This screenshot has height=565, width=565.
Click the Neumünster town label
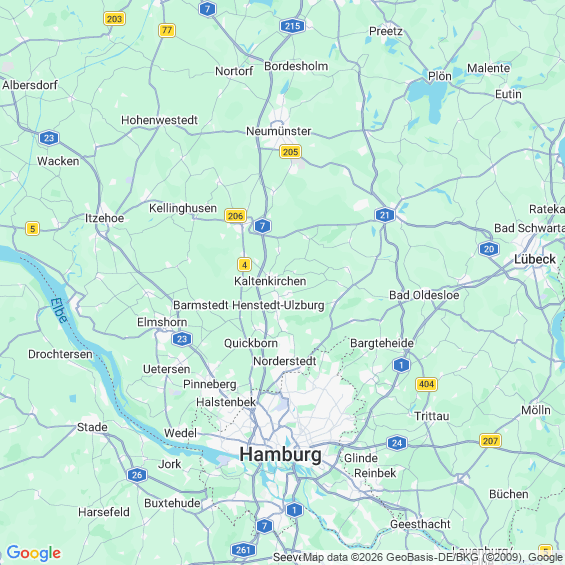[x=279, y=131]
